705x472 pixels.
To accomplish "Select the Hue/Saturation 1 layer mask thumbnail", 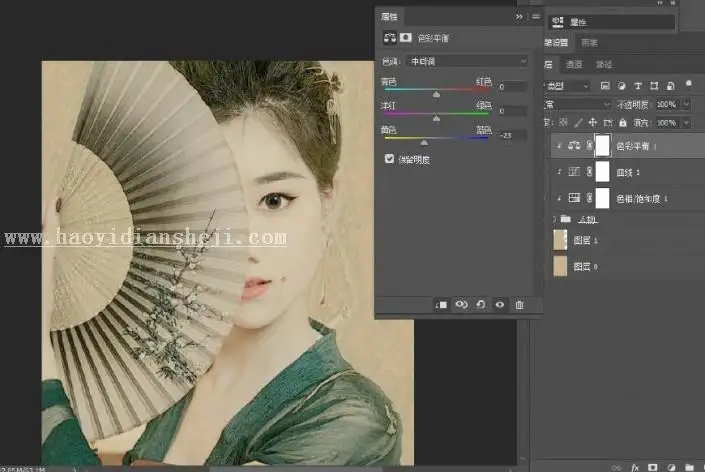I will pyautogui.click(x=602, y=198).
